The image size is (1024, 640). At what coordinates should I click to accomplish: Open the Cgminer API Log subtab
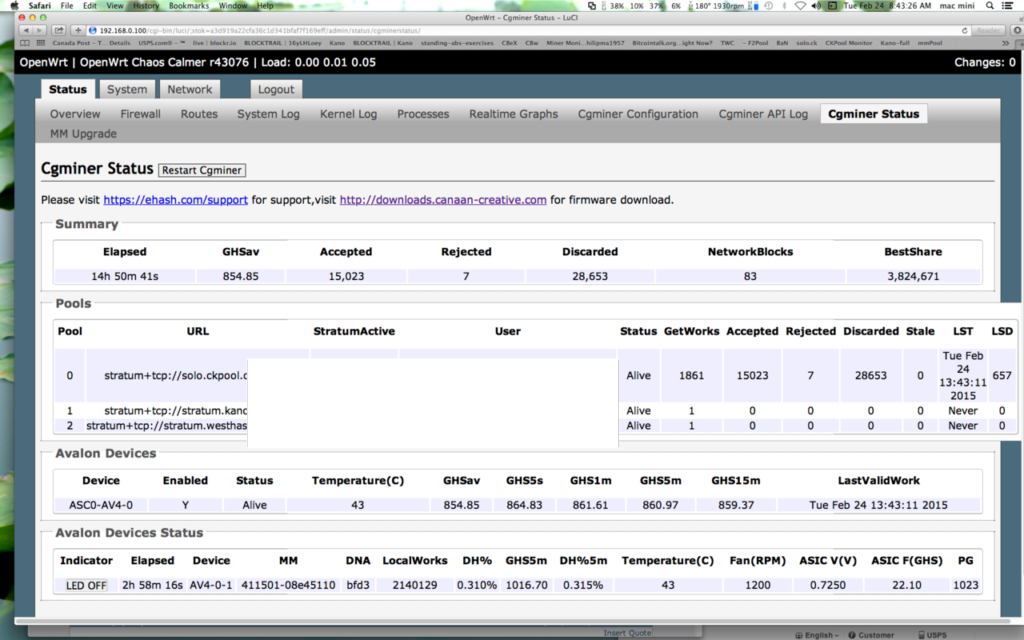coord(763,114)
